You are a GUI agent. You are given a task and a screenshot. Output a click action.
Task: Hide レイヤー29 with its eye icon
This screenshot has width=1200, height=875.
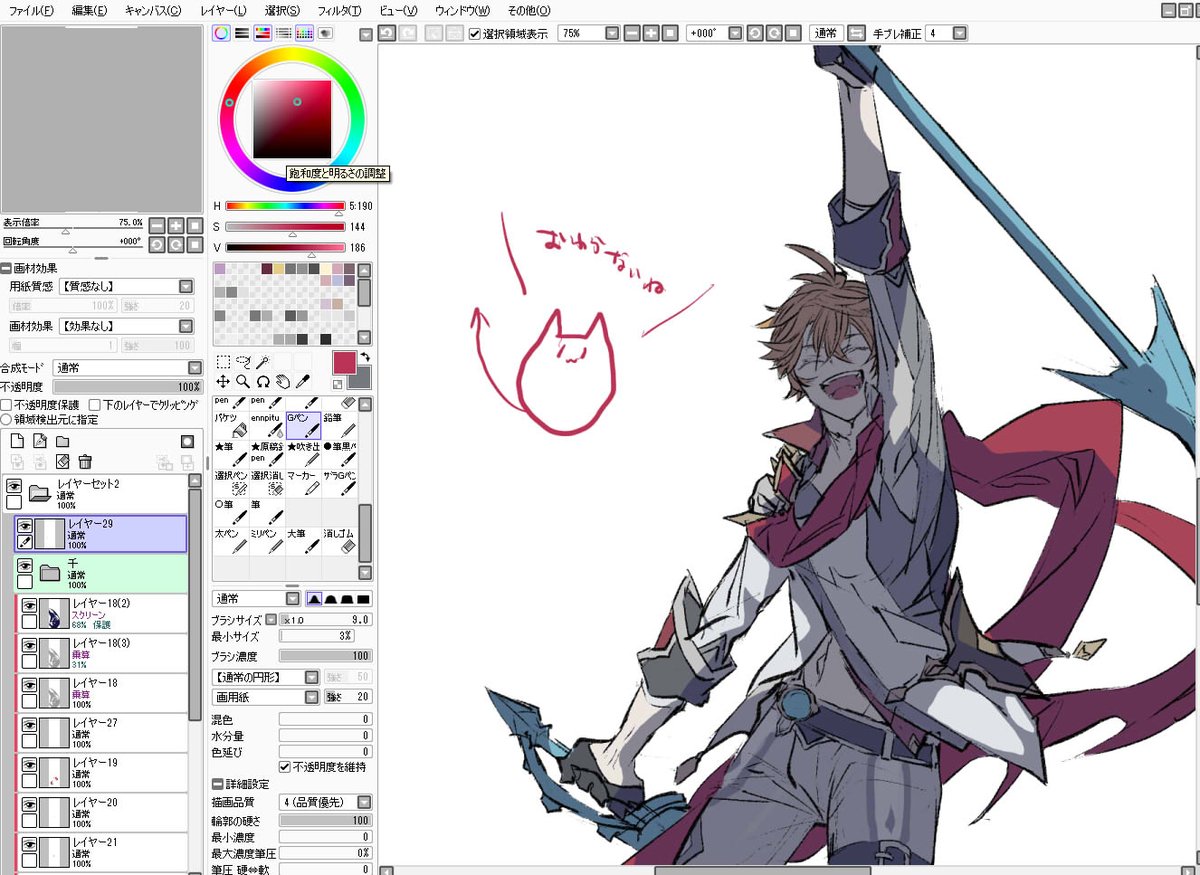26,526
